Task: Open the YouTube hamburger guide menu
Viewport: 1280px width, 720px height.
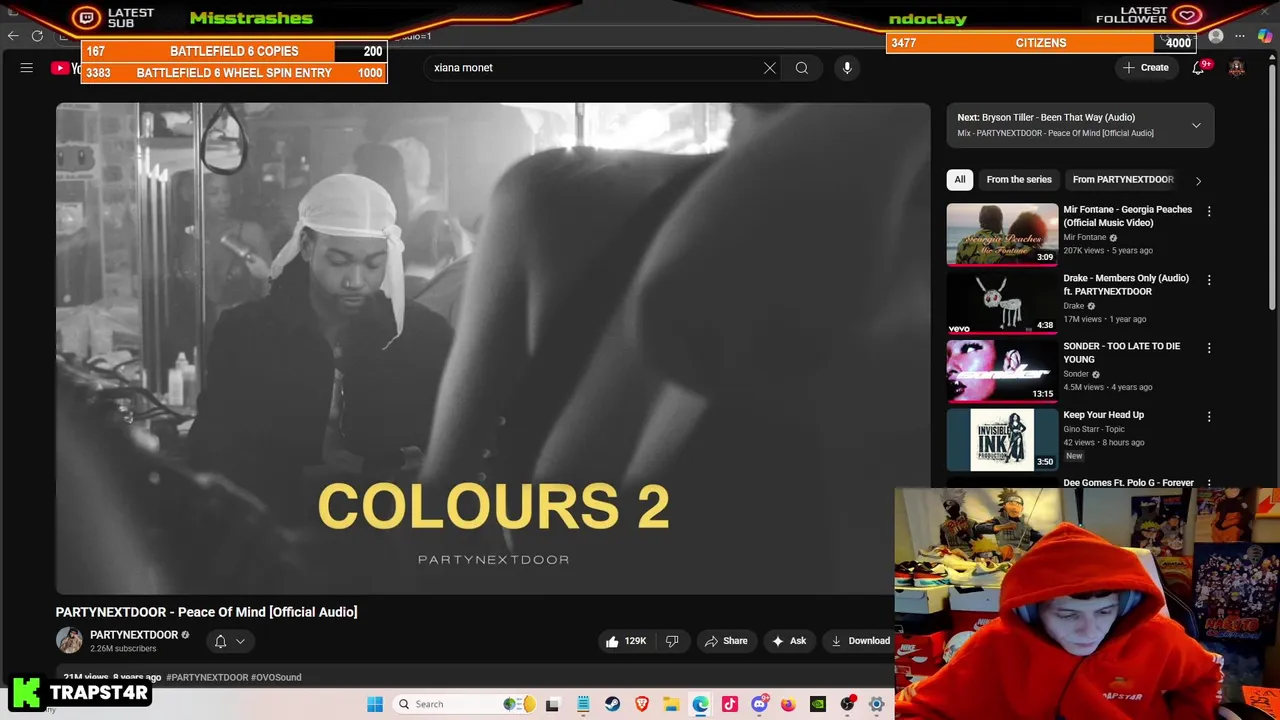Action: [x=27, y=68]
